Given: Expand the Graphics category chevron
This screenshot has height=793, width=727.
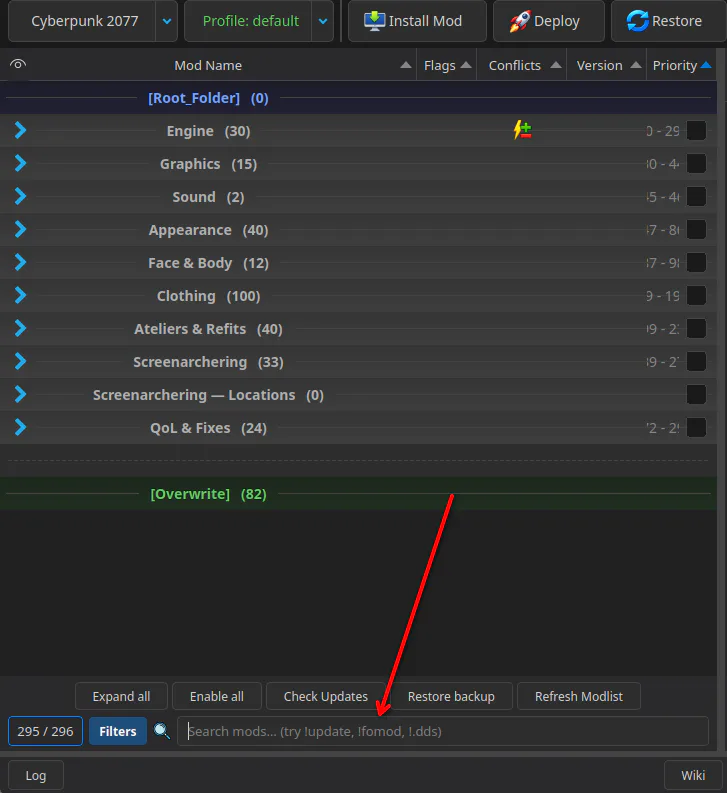Looking at the screenshot, I should click(x=20, y=163).
